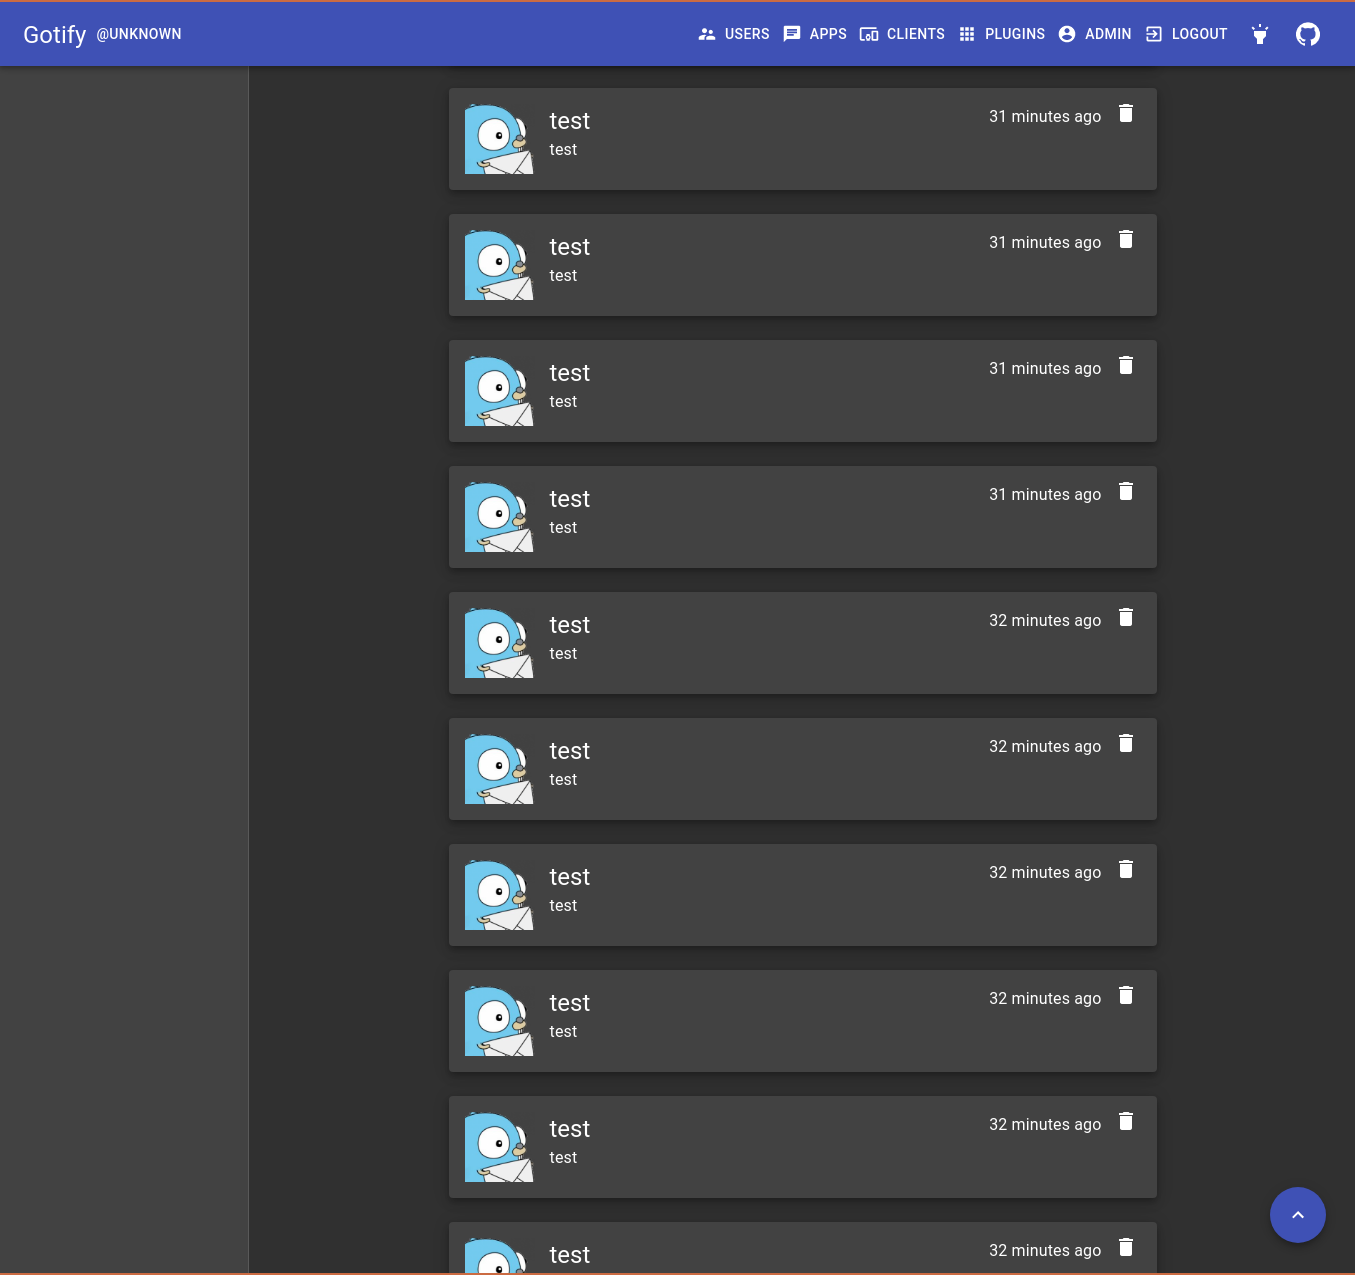1355x1275 pixels.
Task: Click the Users people icon in the navbar
Action: (707, 33)
